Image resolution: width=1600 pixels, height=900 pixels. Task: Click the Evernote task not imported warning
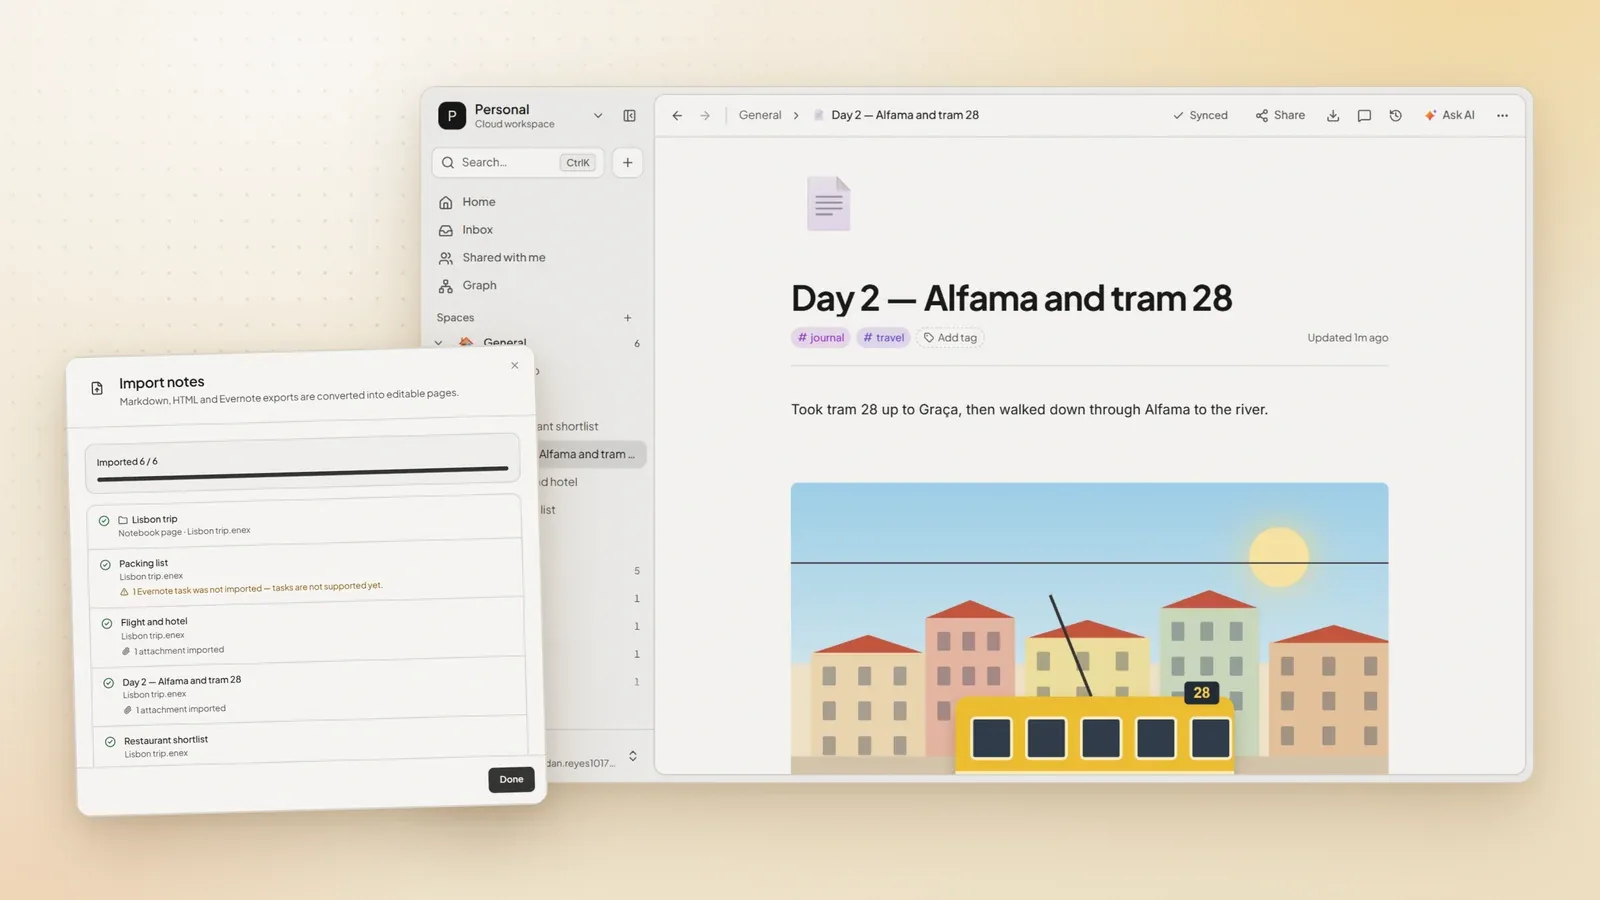(x=251, y=589)
